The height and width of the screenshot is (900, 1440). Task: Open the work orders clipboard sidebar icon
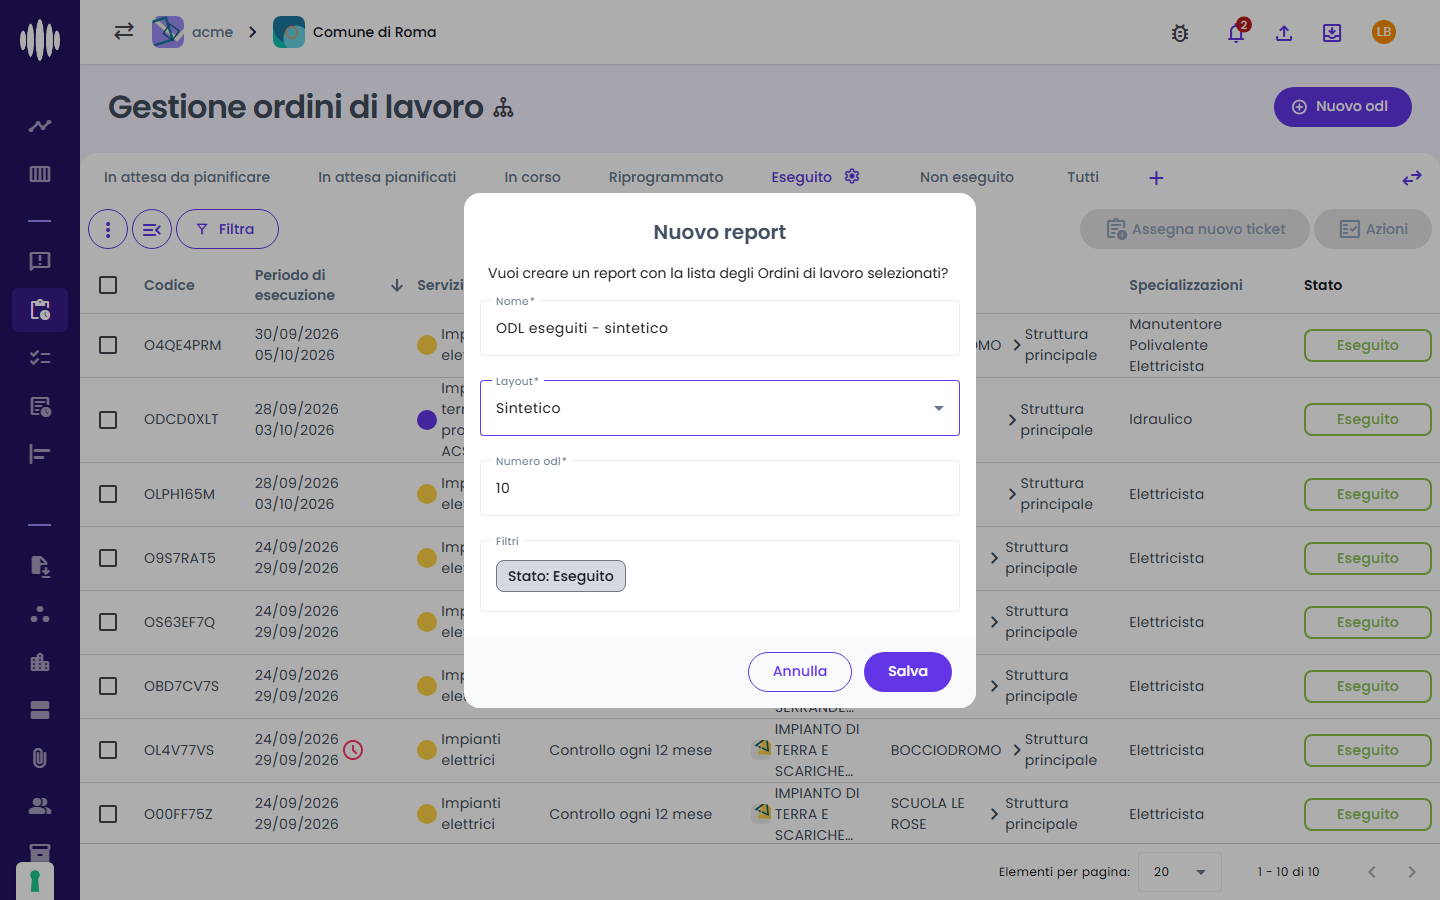coord(40,310)
